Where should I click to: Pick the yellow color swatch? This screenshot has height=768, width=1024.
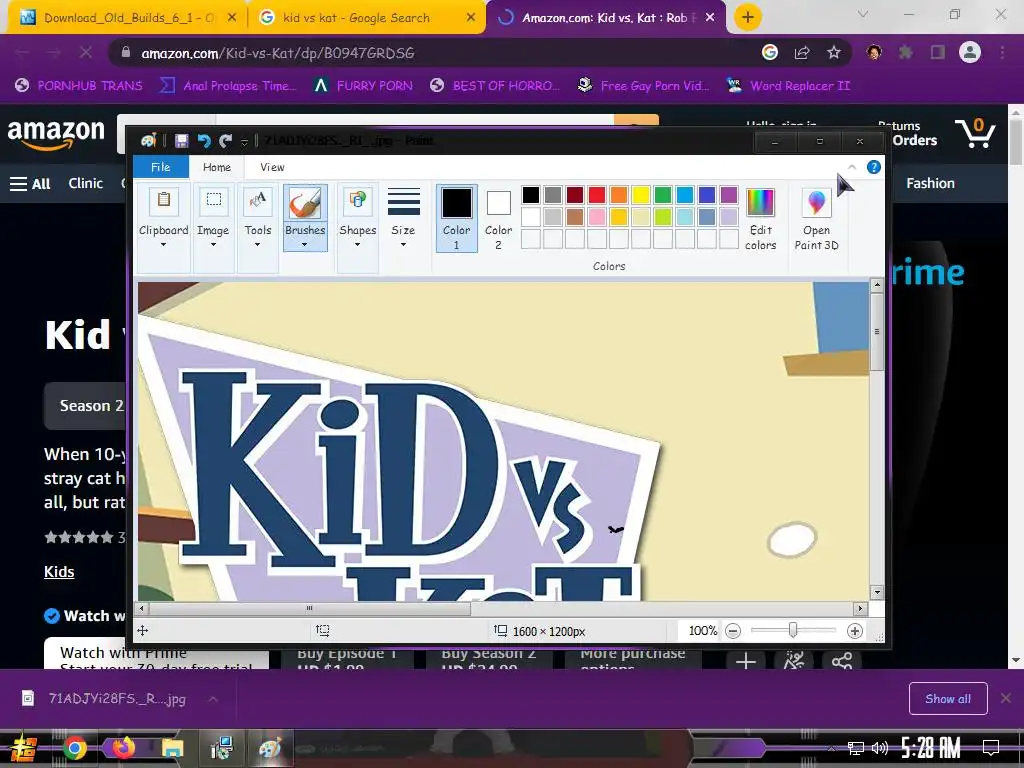click(x=641, y=195)
